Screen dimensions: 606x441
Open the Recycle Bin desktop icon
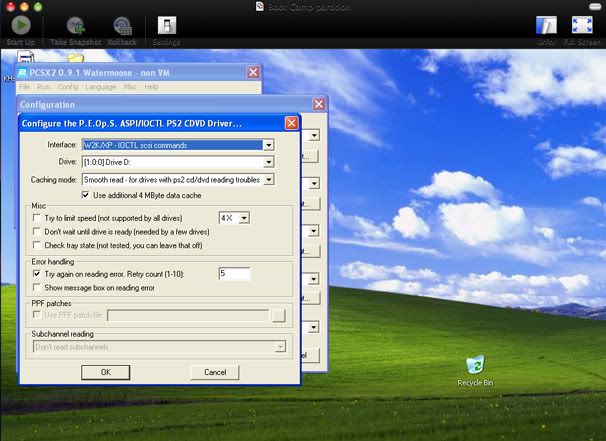tap(475, 365)
